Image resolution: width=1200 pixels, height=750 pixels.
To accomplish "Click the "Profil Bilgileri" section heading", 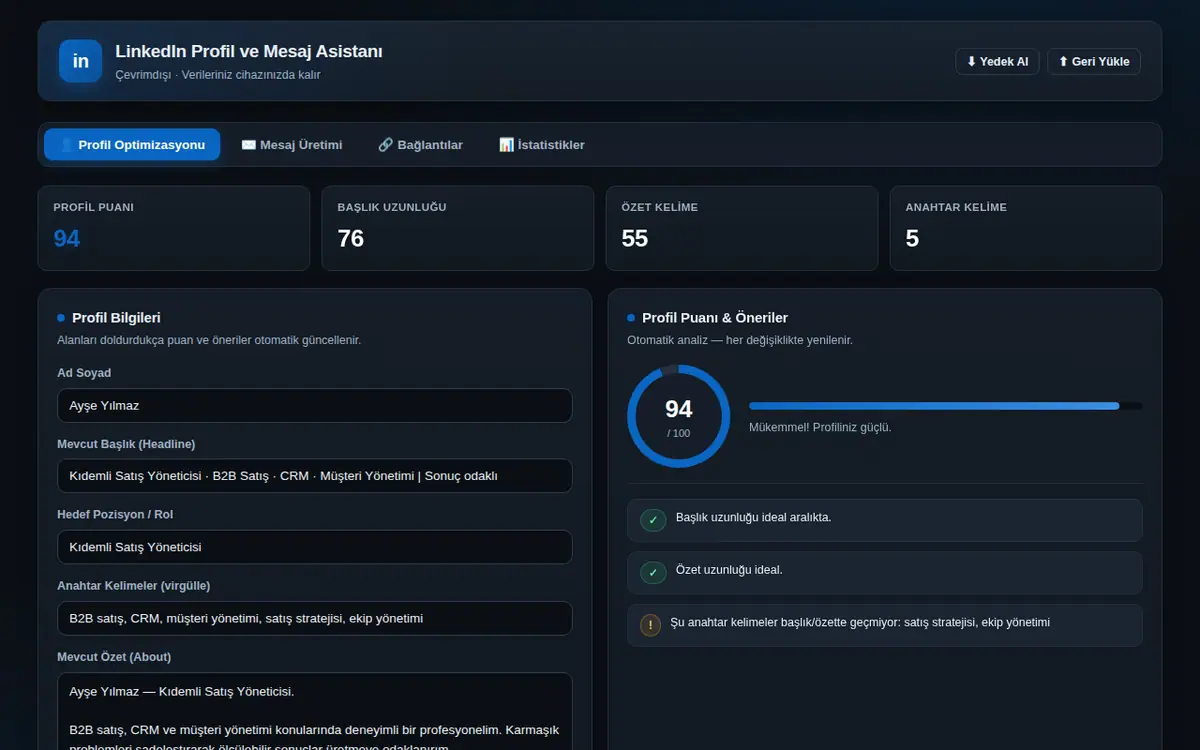I will (116, 318).
